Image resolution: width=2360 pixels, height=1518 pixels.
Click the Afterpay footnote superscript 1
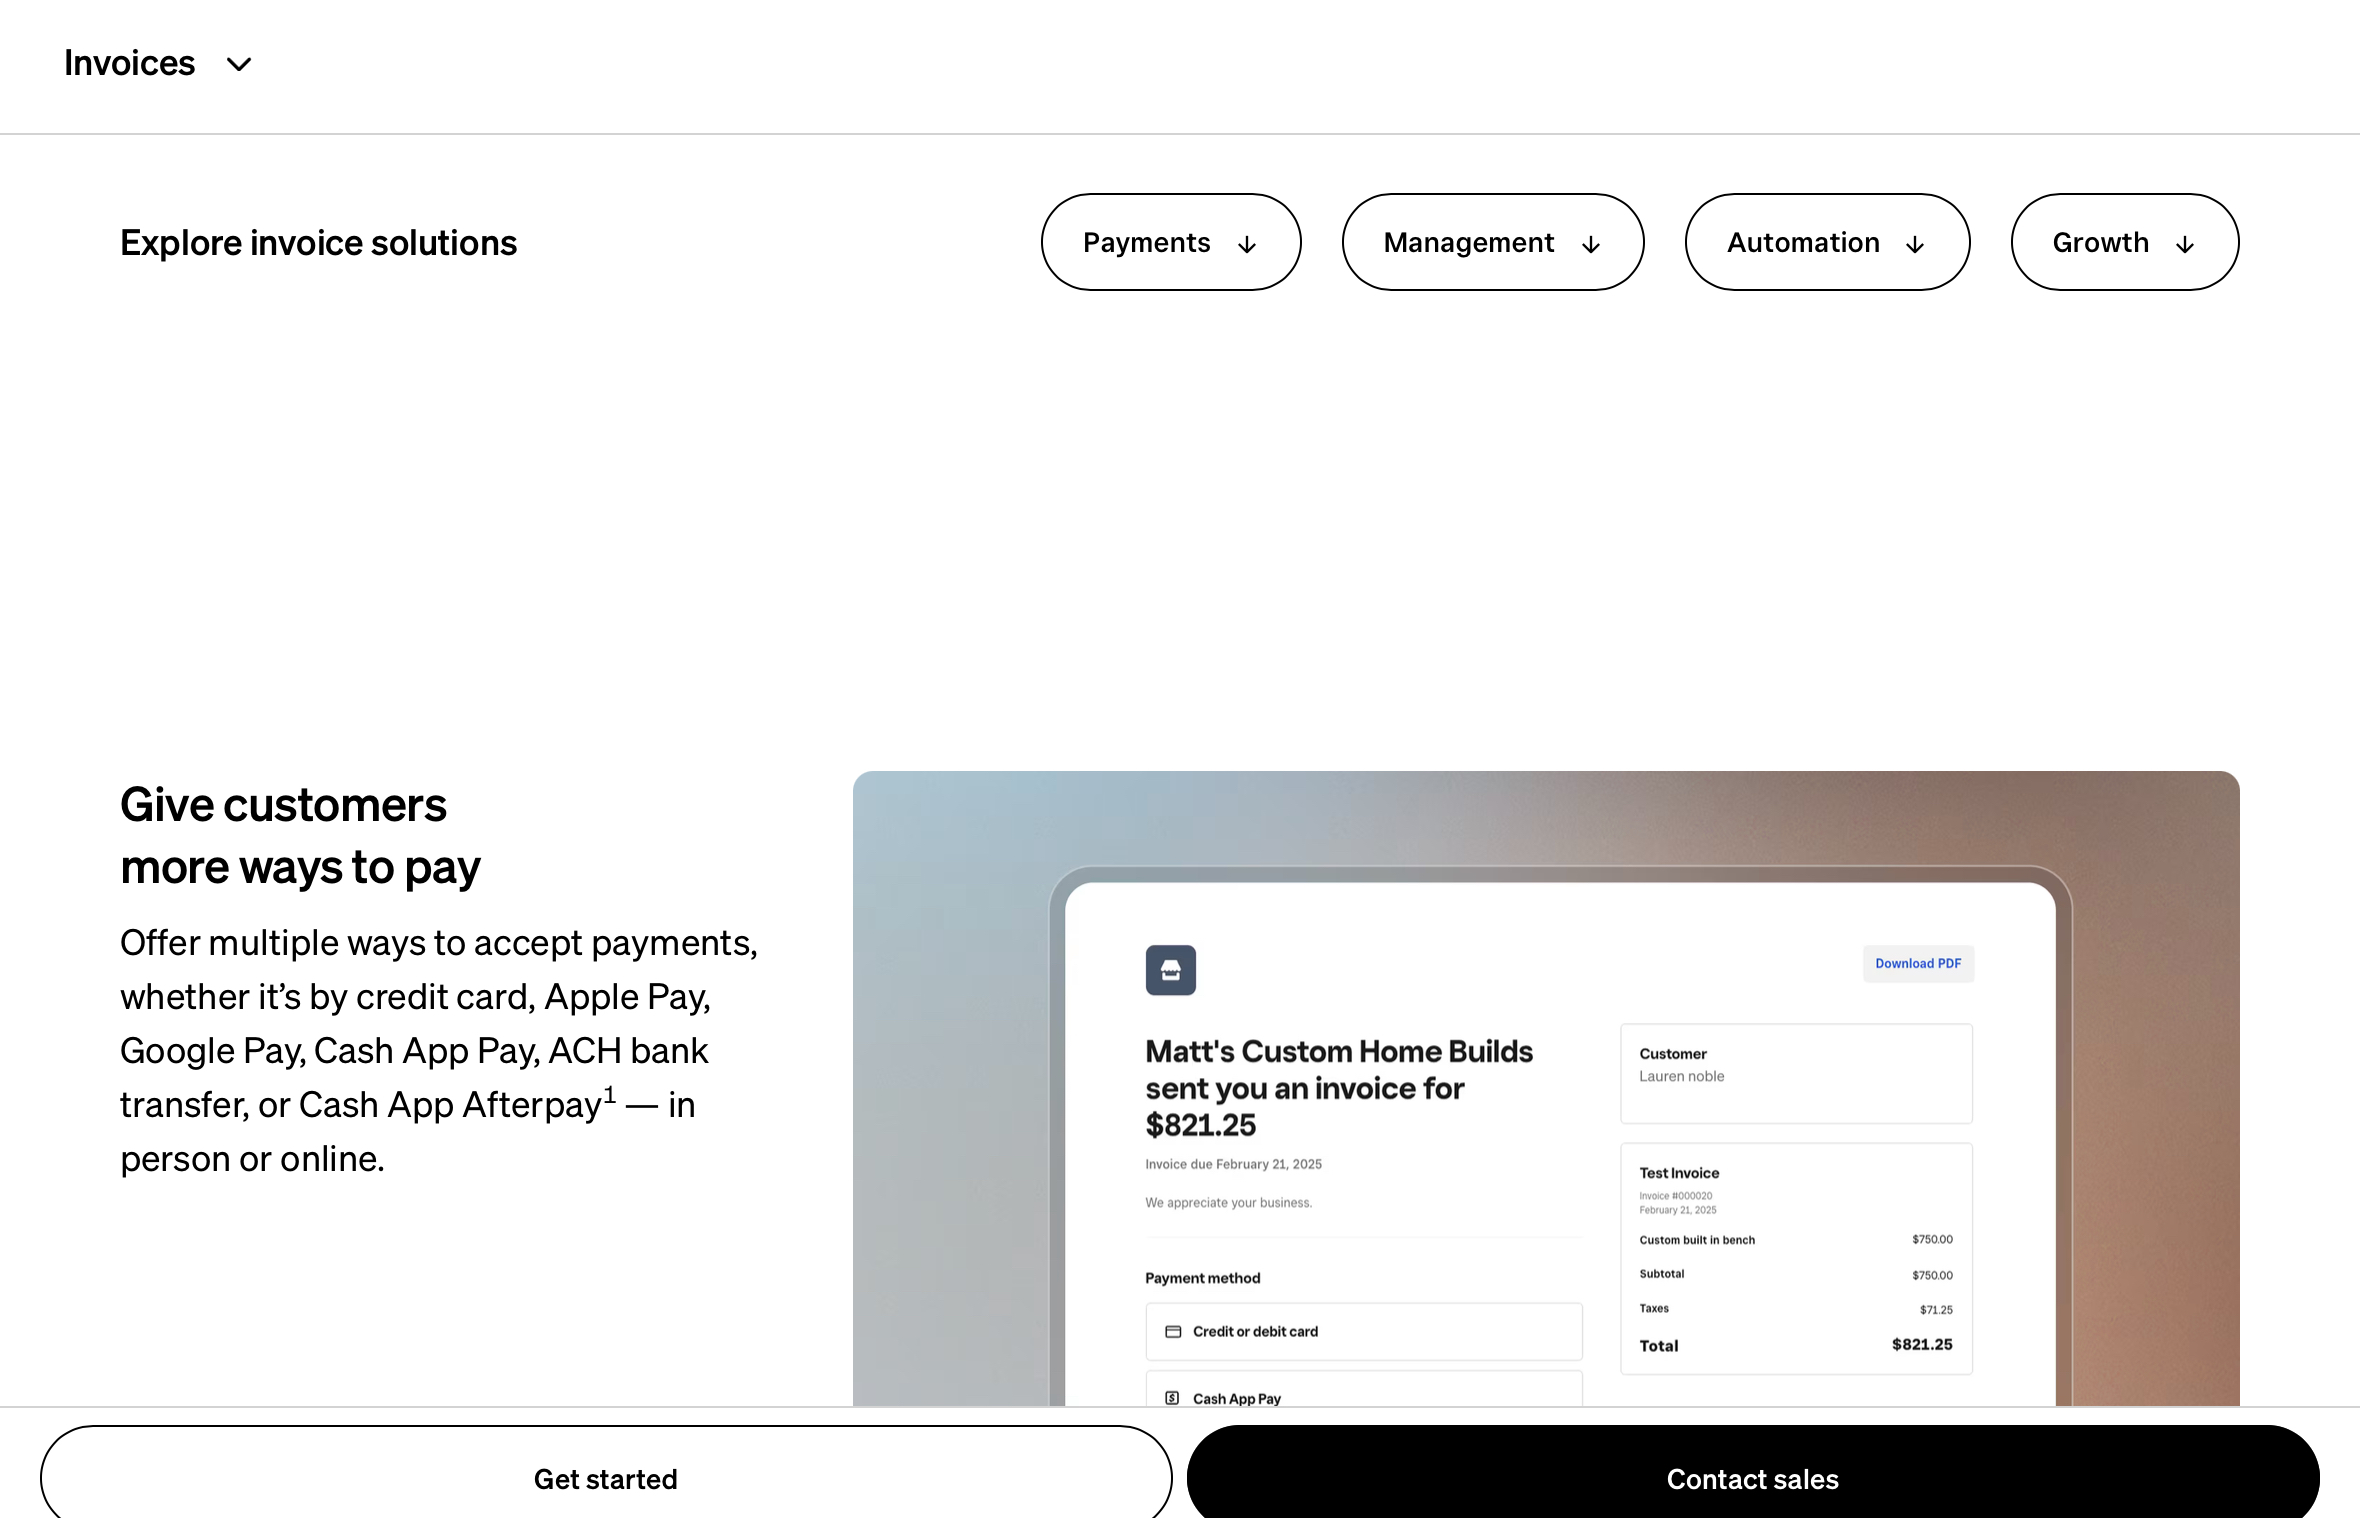[x=609, y=1094]
